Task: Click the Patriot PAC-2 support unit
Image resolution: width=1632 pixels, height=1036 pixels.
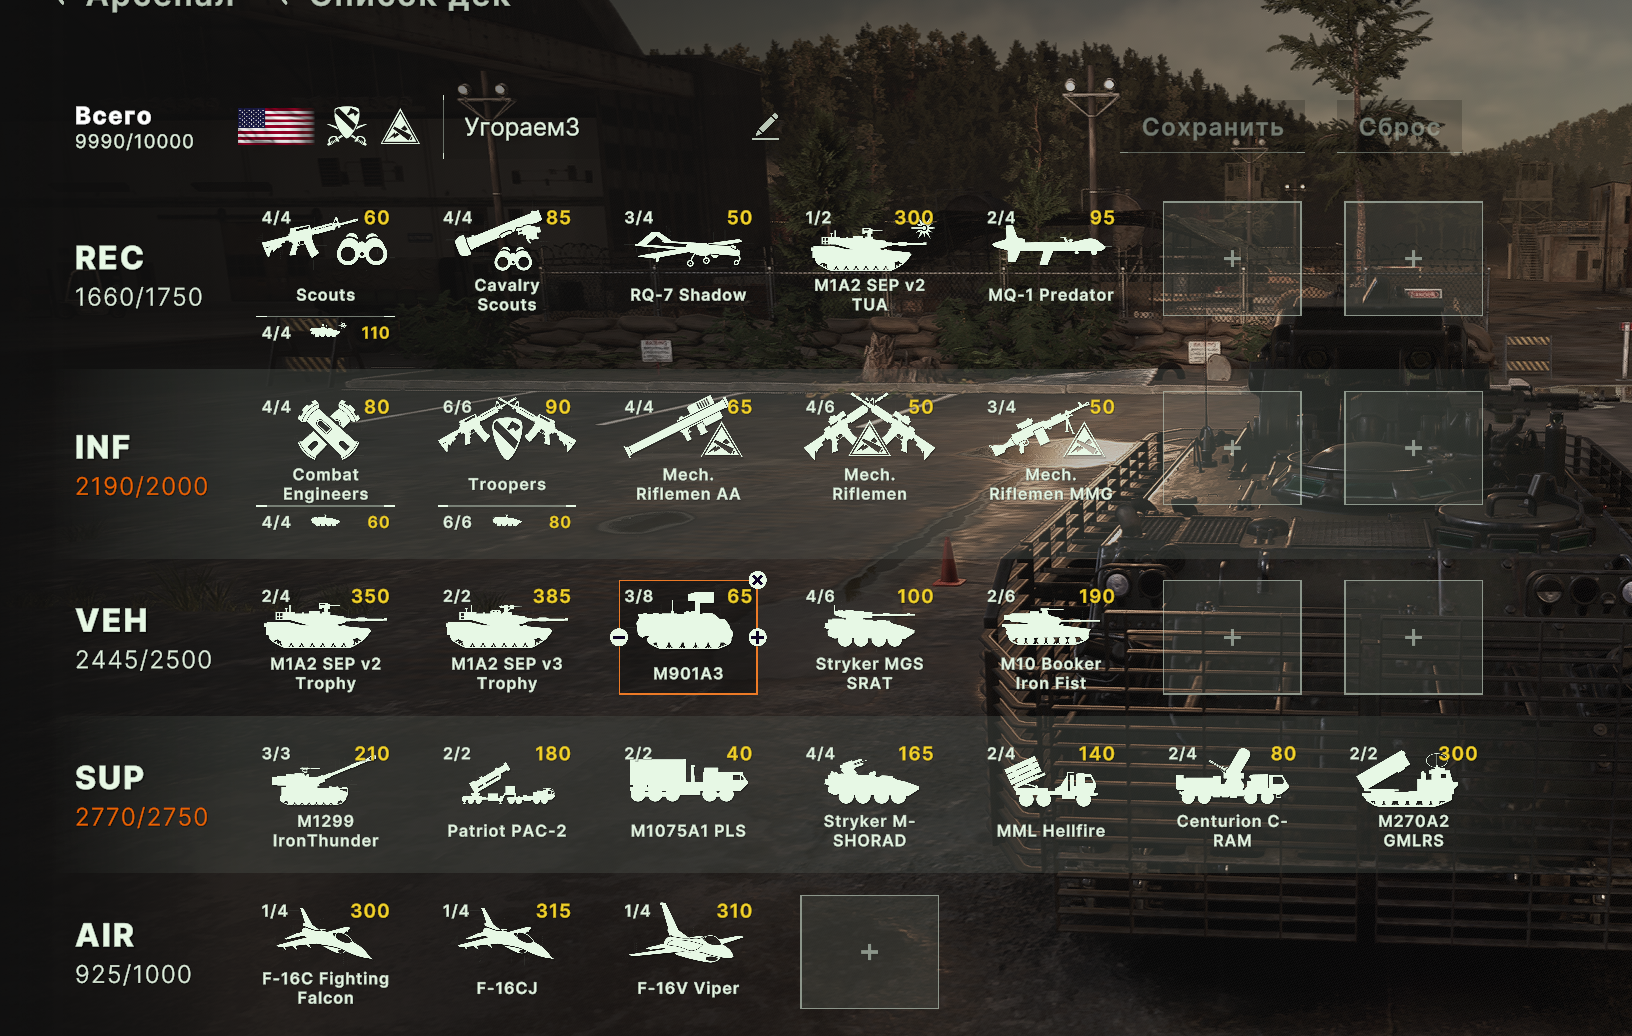Action: (507, 794)
